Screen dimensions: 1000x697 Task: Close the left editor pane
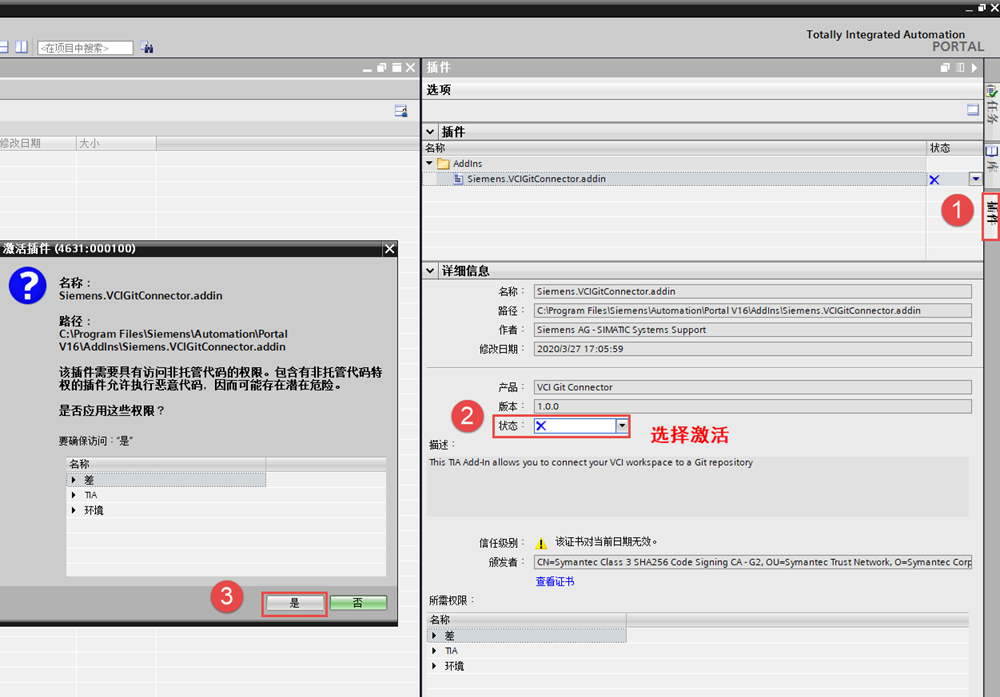pyautogui.click(x=411, y=68)
